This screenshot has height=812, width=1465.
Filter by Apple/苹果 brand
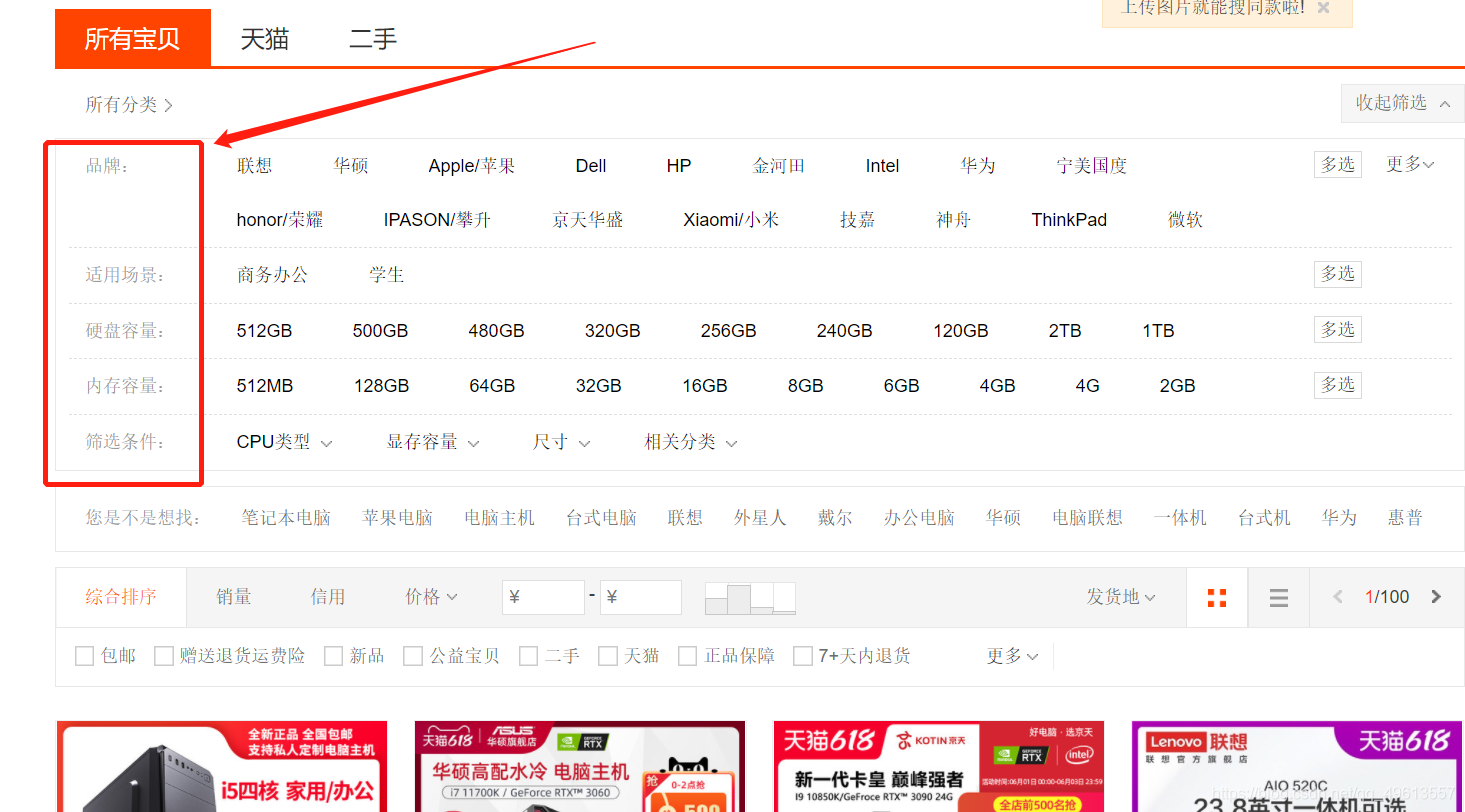472,166
